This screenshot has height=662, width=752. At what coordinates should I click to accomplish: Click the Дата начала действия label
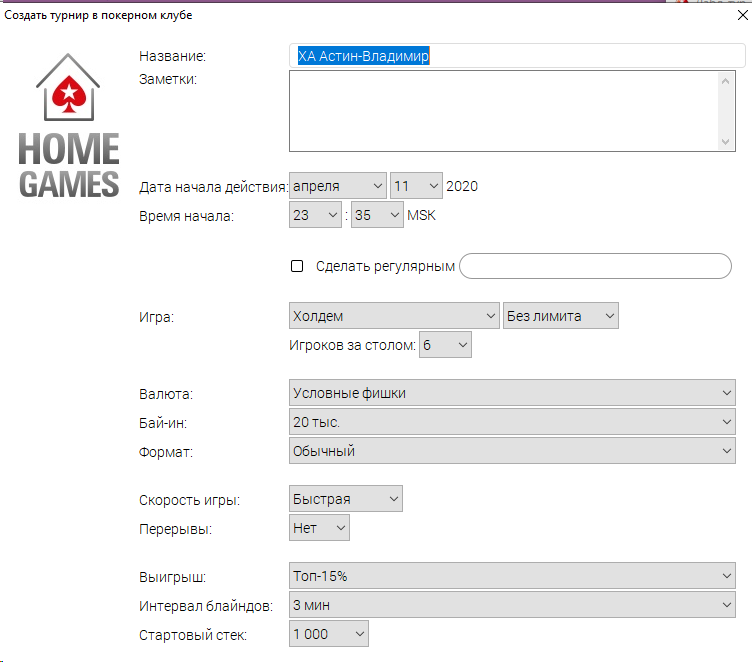click(213, 187)
